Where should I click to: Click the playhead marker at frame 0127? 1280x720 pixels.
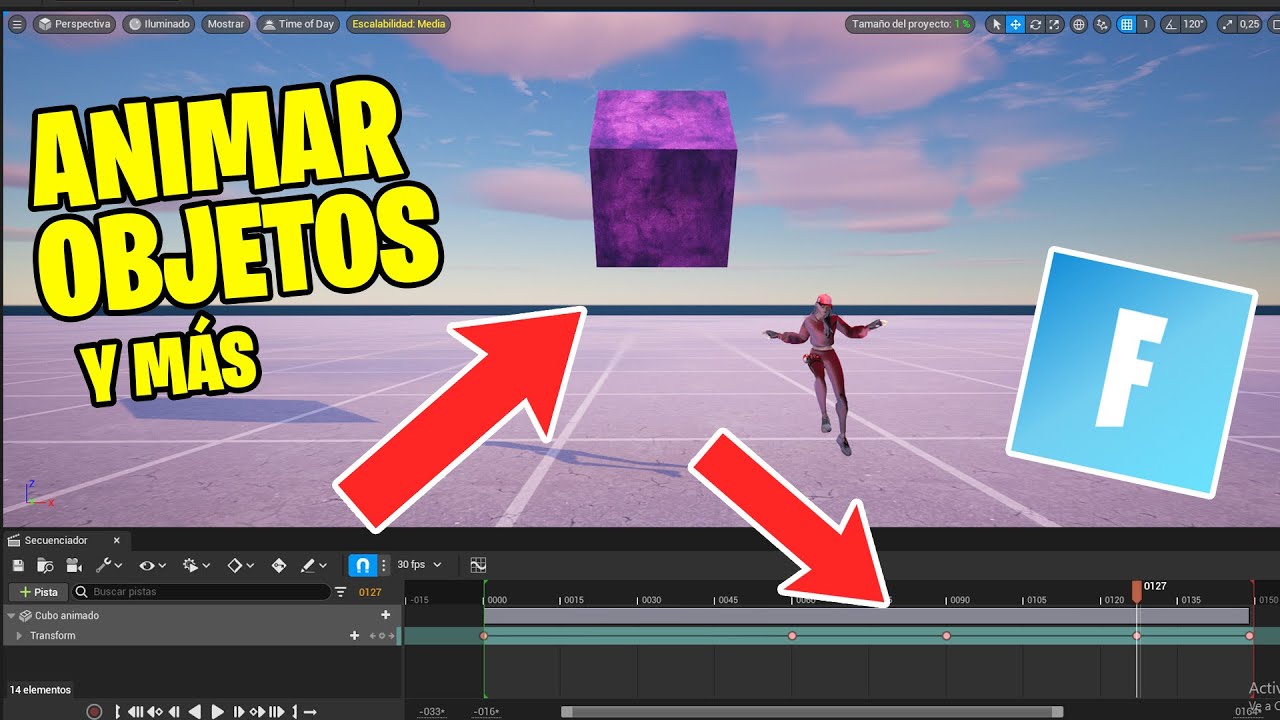click(1137, 591)
